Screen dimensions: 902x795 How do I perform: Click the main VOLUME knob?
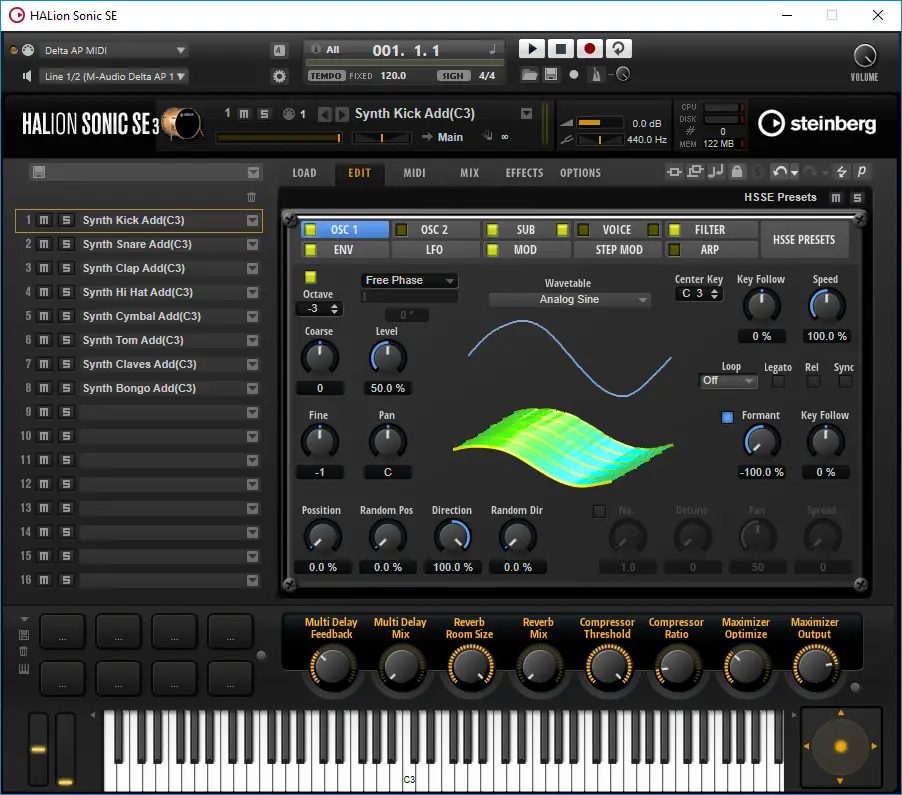(864, 56)
